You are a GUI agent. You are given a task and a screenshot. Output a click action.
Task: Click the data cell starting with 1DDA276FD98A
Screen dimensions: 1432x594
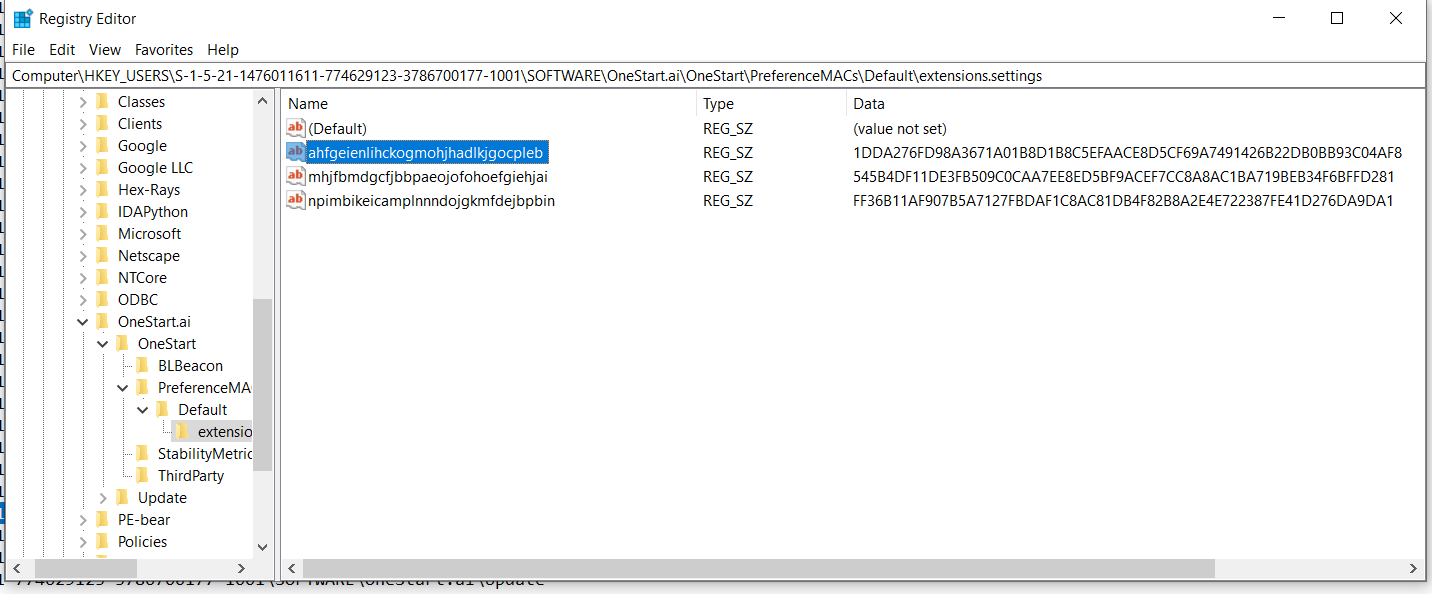coord(1127,153)
